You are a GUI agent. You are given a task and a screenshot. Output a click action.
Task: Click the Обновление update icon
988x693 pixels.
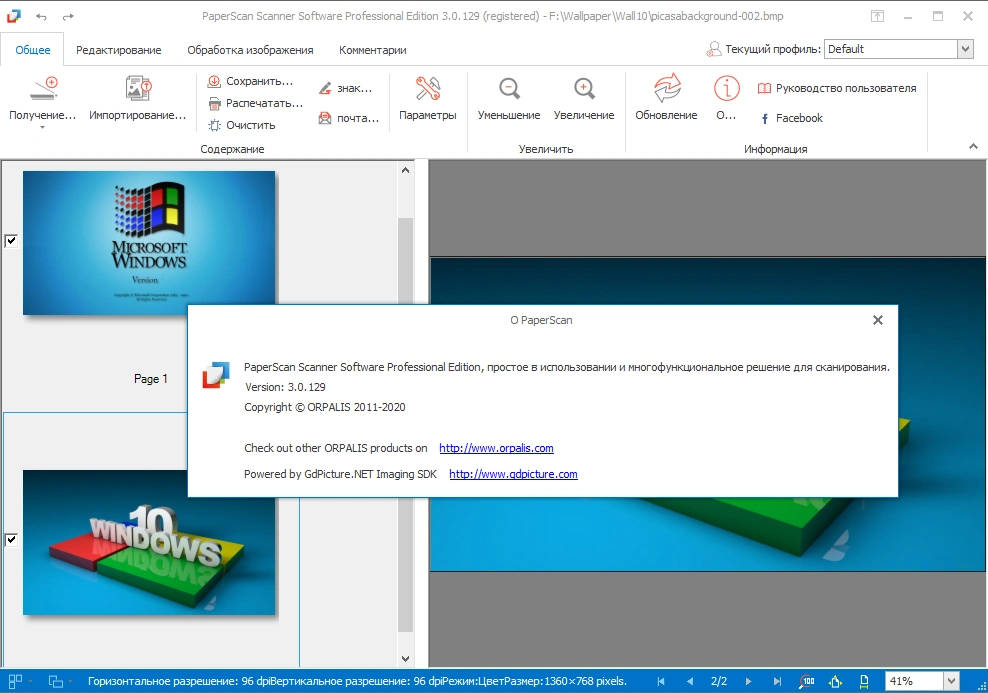tap(667, 88)
